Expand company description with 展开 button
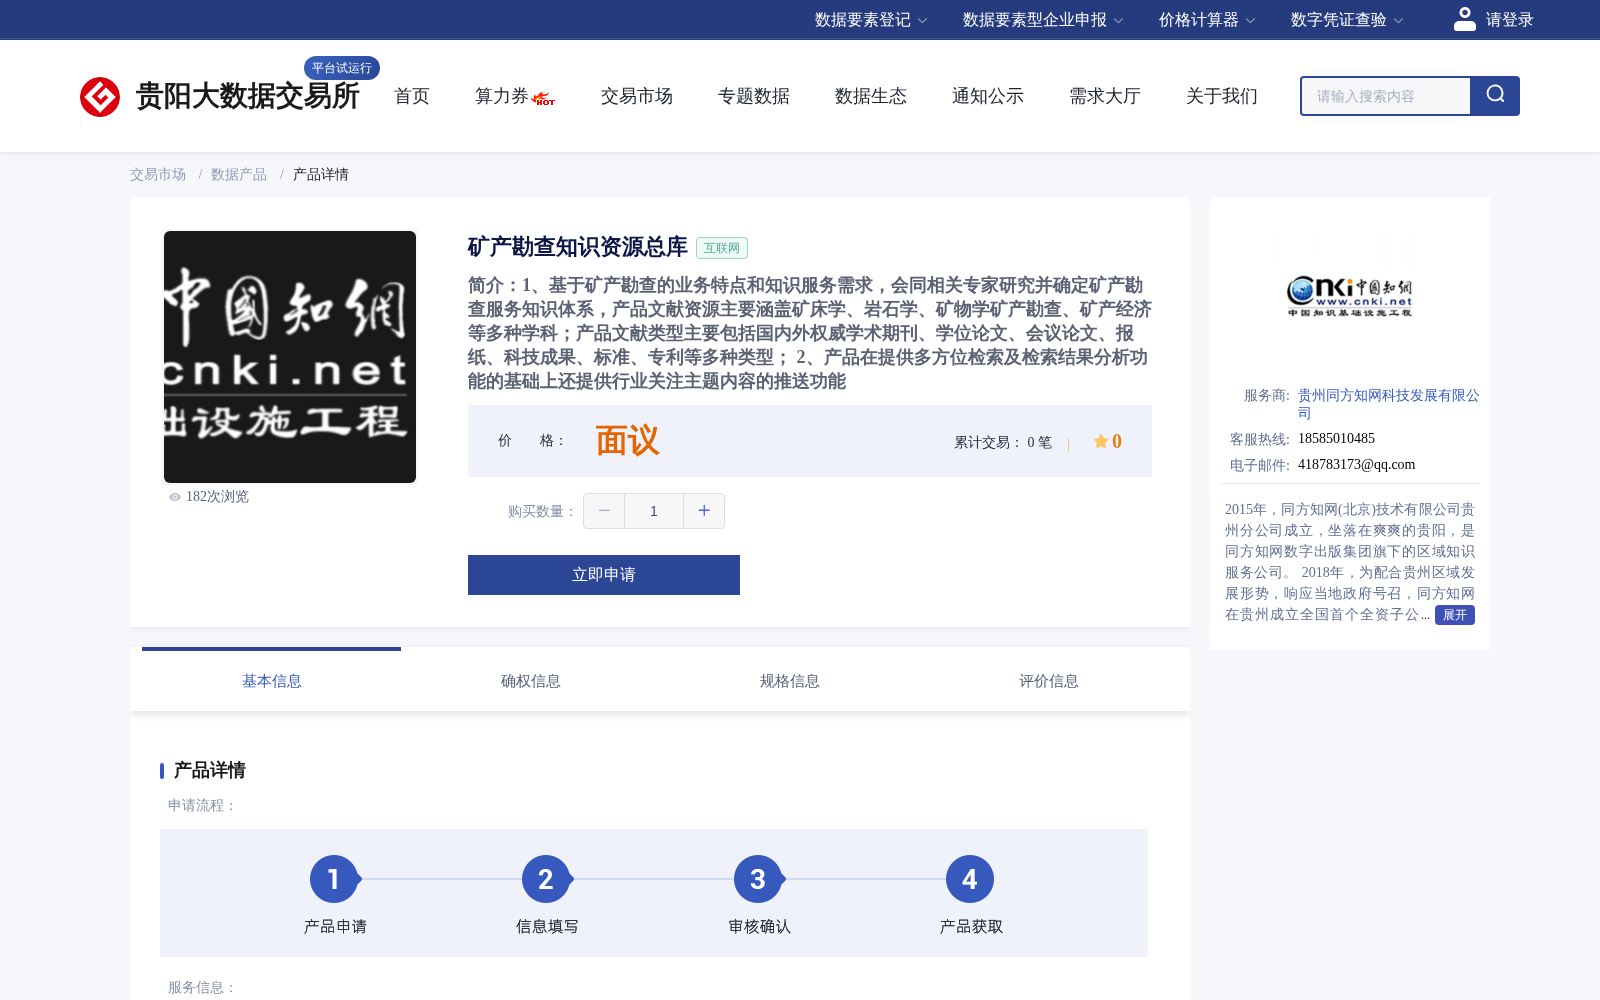 [1455, 615]
